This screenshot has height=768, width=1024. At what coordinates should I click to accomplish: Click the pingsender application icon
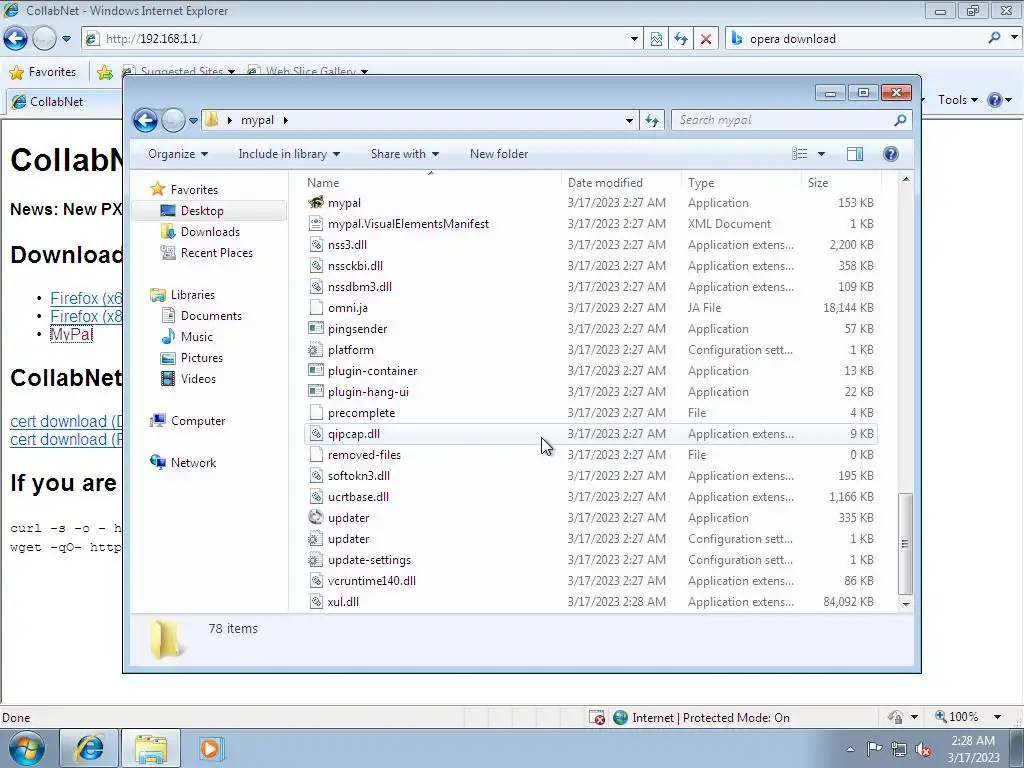[316, 328]
